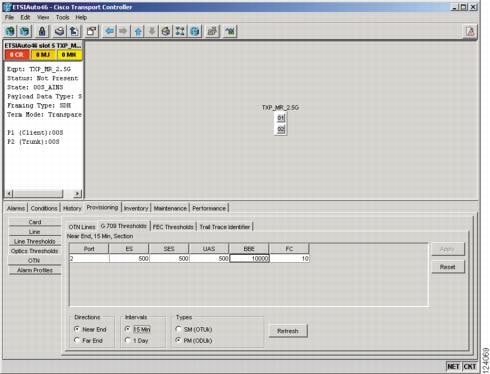This screenshot has height=374, width=490.
Task: Click the red CR alarm count indicator
Action: [x=17, y=55]
